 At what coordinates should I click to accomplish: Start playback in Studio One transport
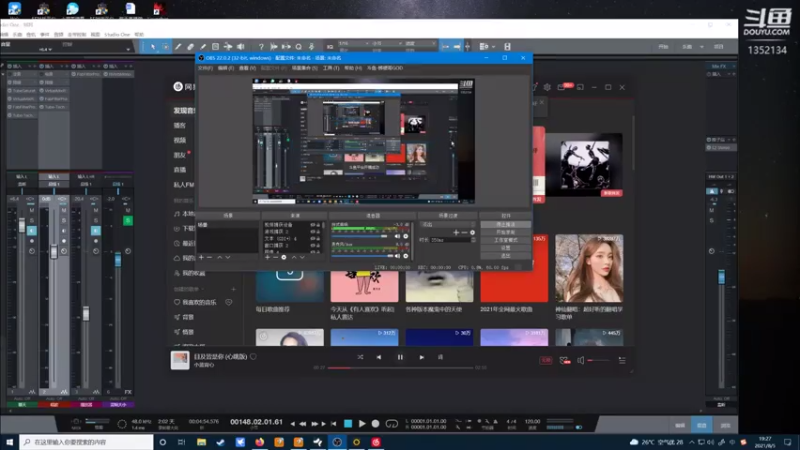(x=362, y=423)
